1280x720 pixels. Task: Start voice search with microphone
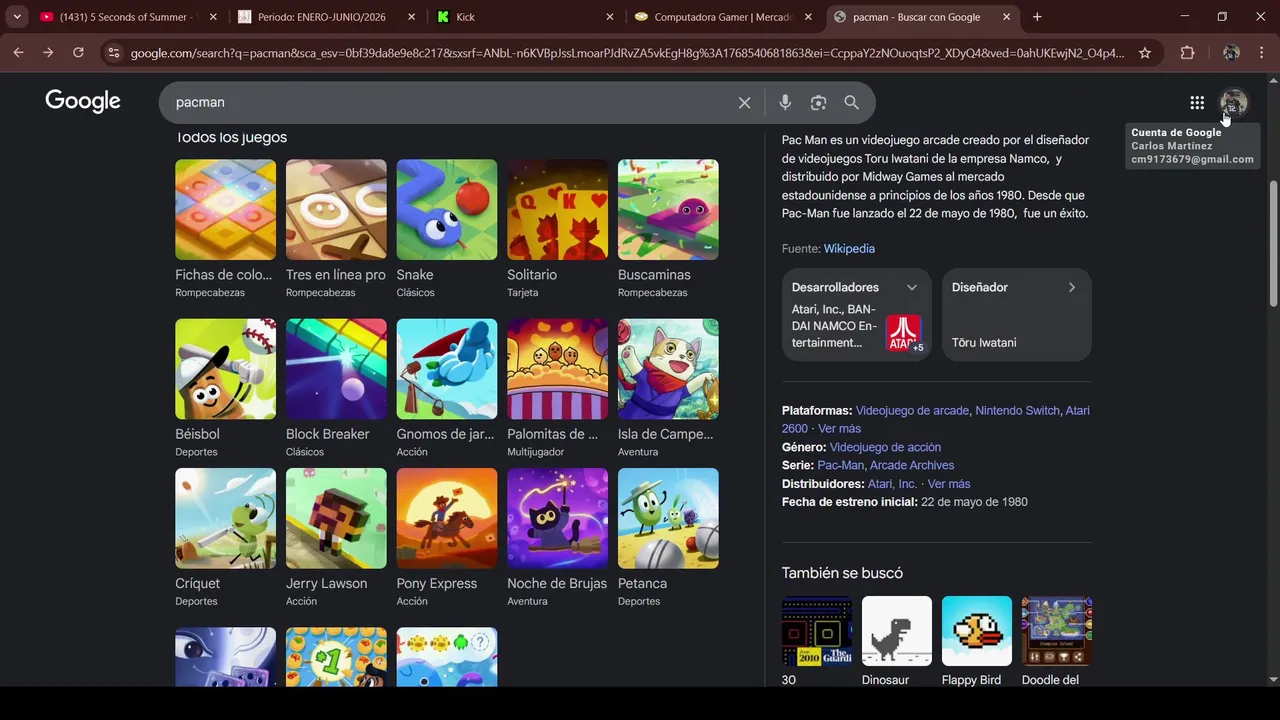click(x=785, y=102)
